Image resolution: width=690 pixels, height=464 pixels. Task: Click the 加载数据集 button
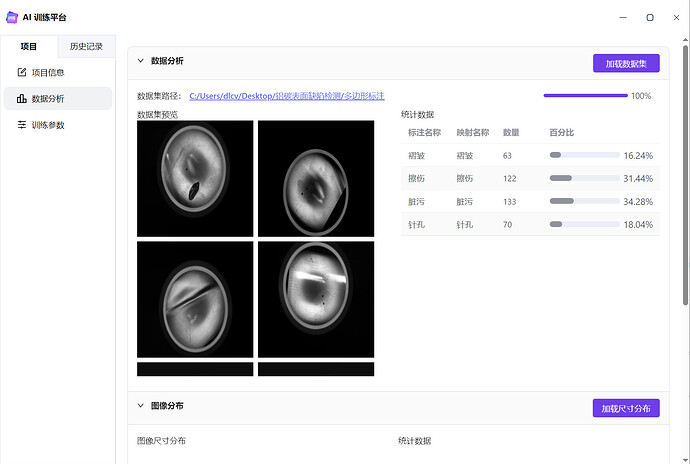coord(626,63)
